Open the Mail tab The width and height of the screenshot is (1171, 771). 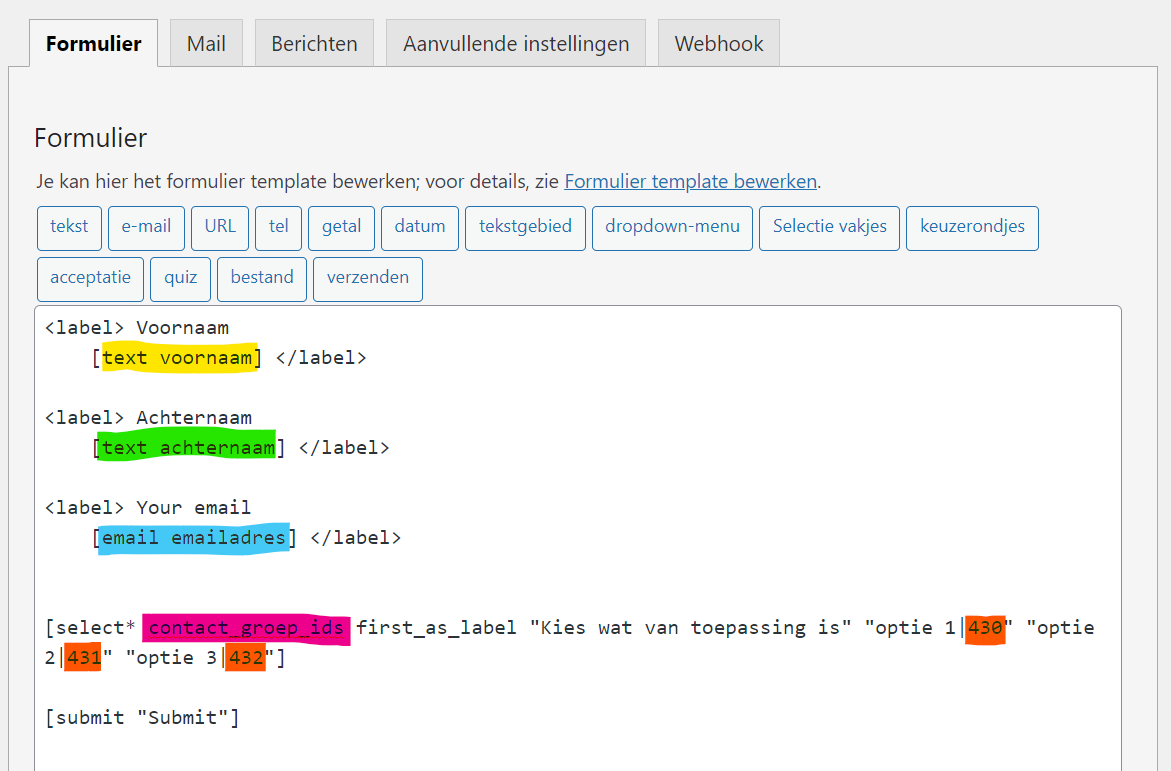click(206, 43)
